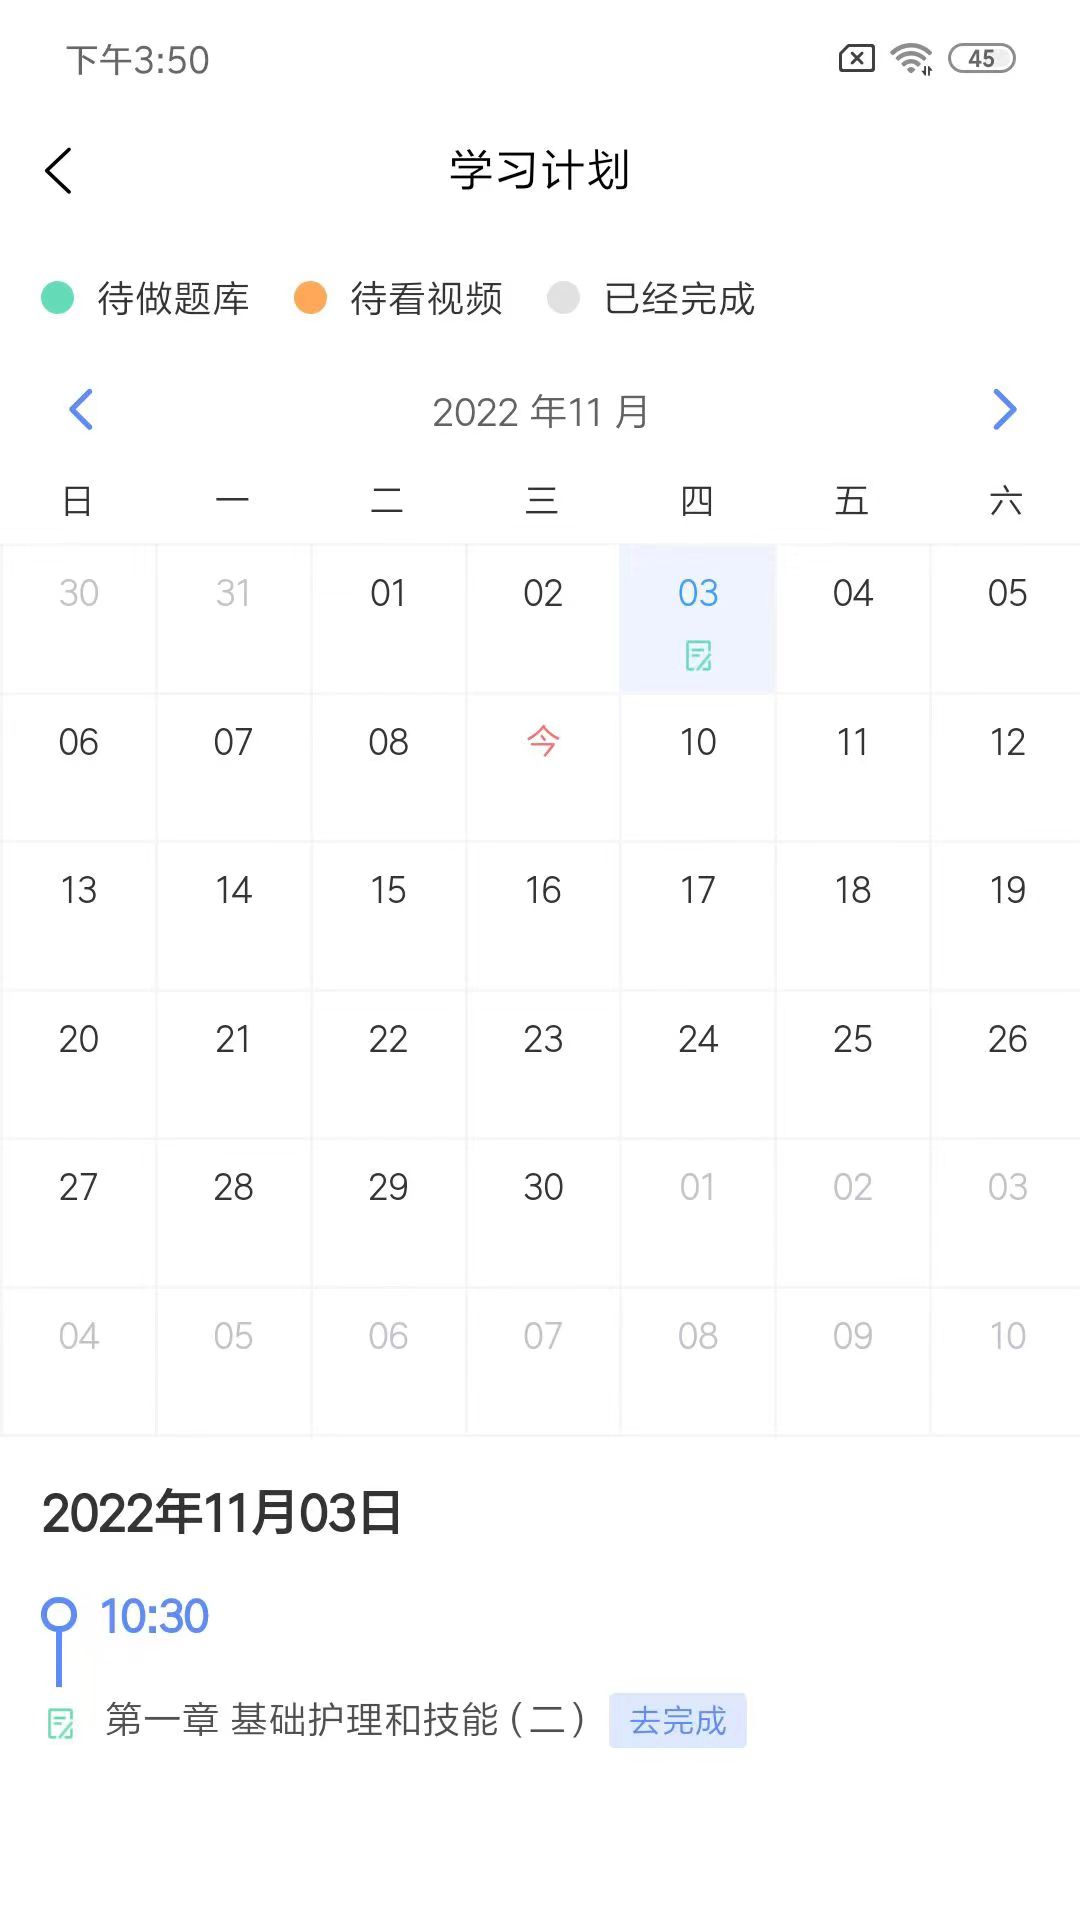Tap the back arrow in header
1080x1920 pixels.
click(59, 170)
